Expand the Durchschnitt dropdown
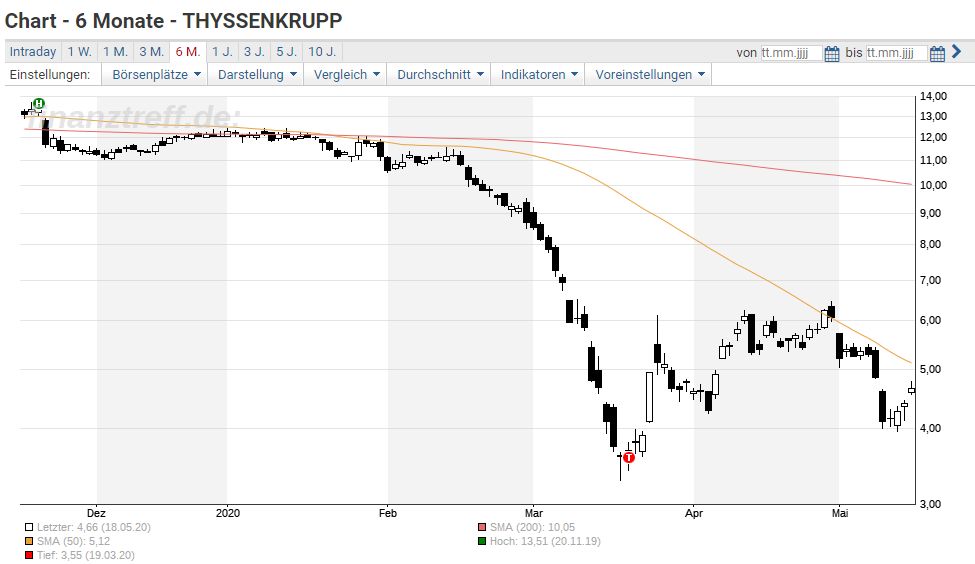The height and width of the screenshot is (564, 975). [440, 75]
